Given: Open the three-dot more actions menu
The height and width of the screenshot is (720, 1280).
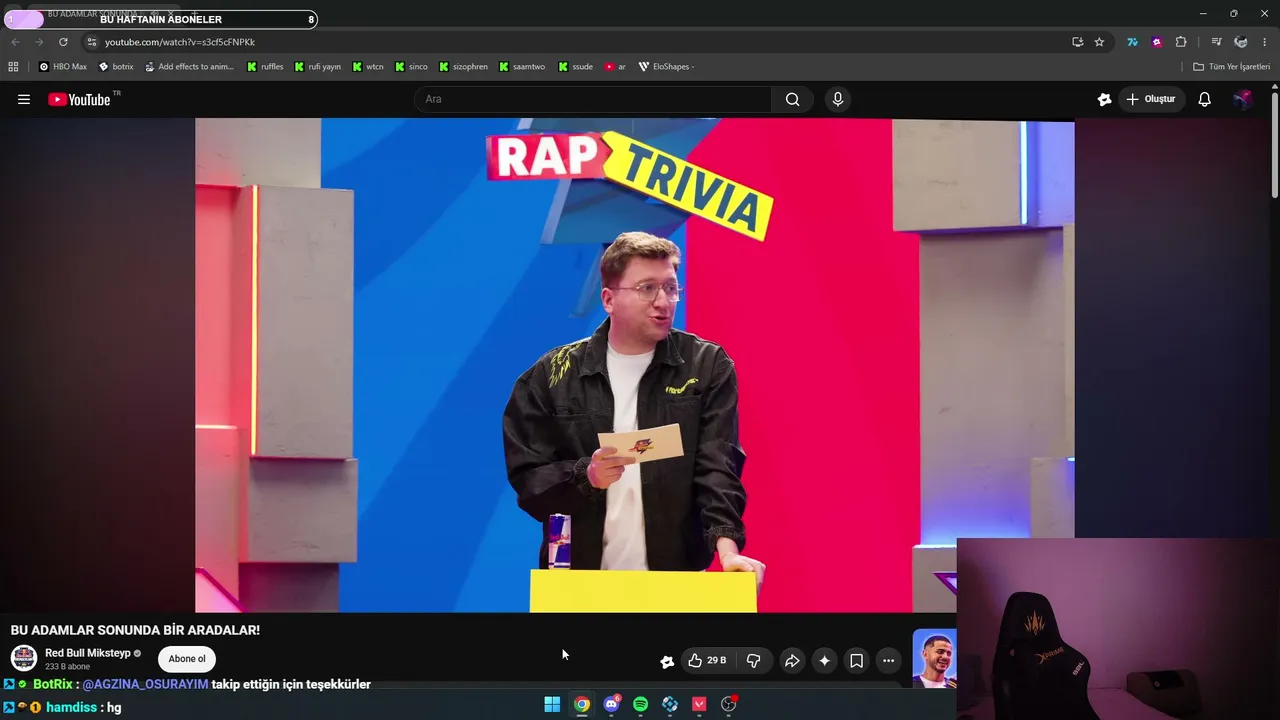Looking at the screenshot, I should click(888, 660).
